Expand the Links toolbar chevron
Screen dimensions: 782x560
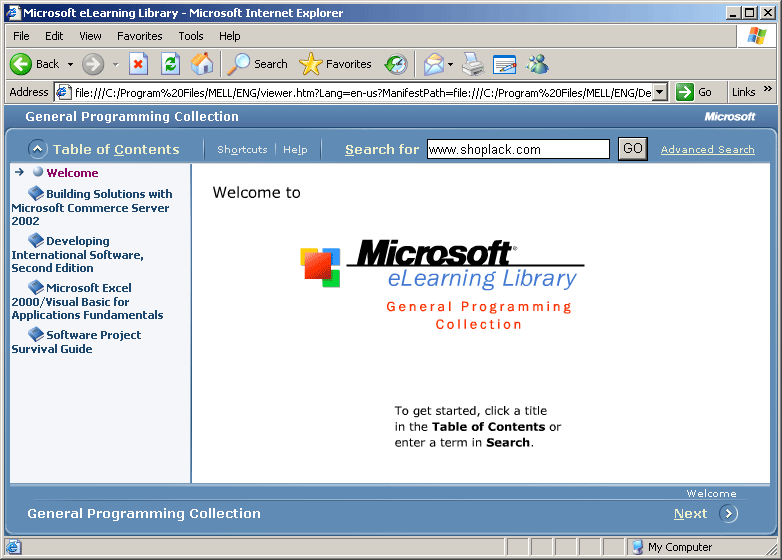pos(768,89)
